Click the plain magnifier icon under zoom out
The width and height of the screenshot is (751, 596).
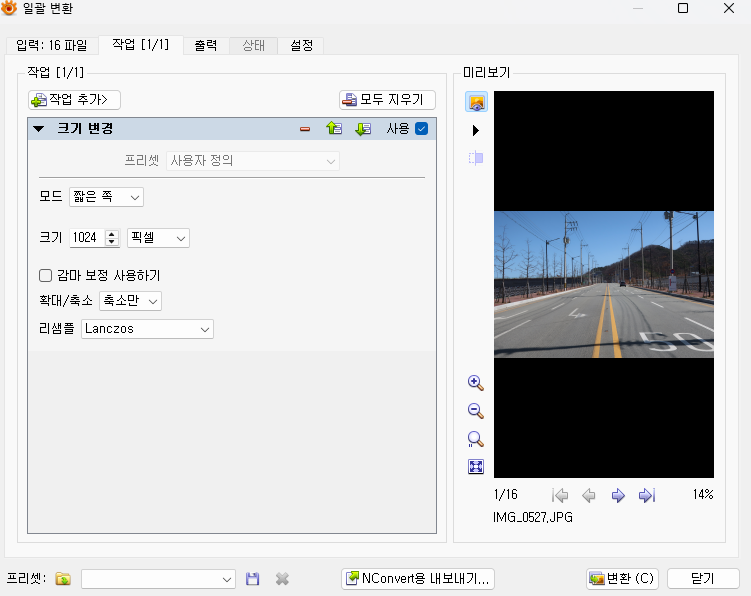point(476,439)
